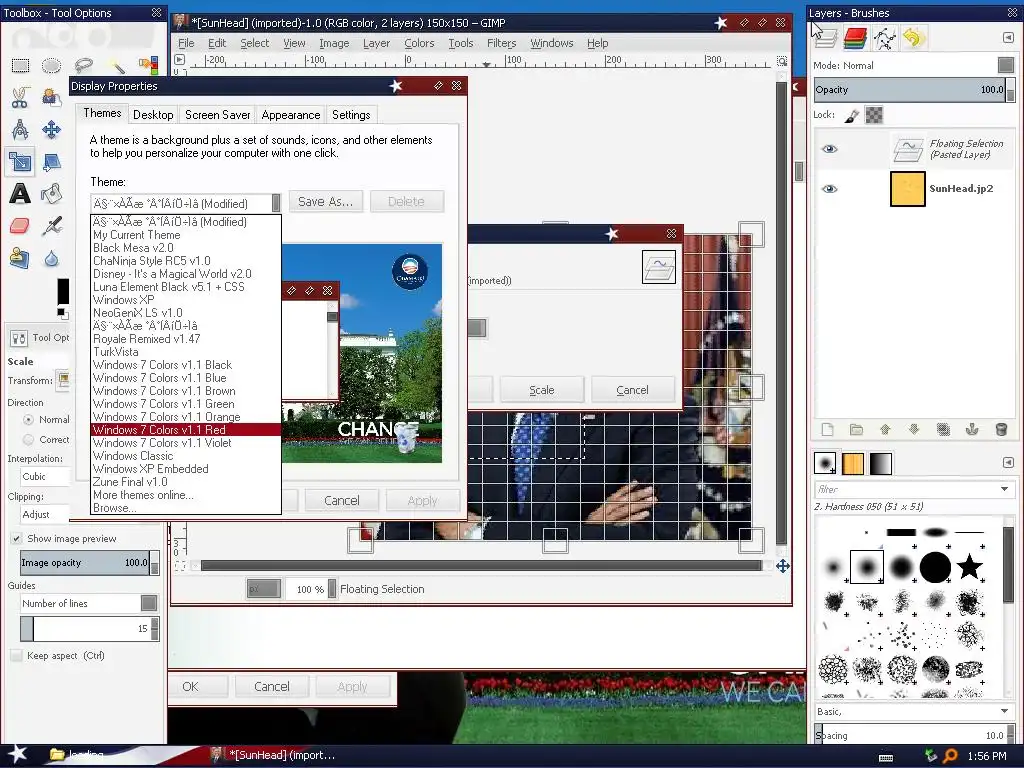Delete layer with trash icon
This screenshot has width=1024, height=768.
(x=1000, y=429)
